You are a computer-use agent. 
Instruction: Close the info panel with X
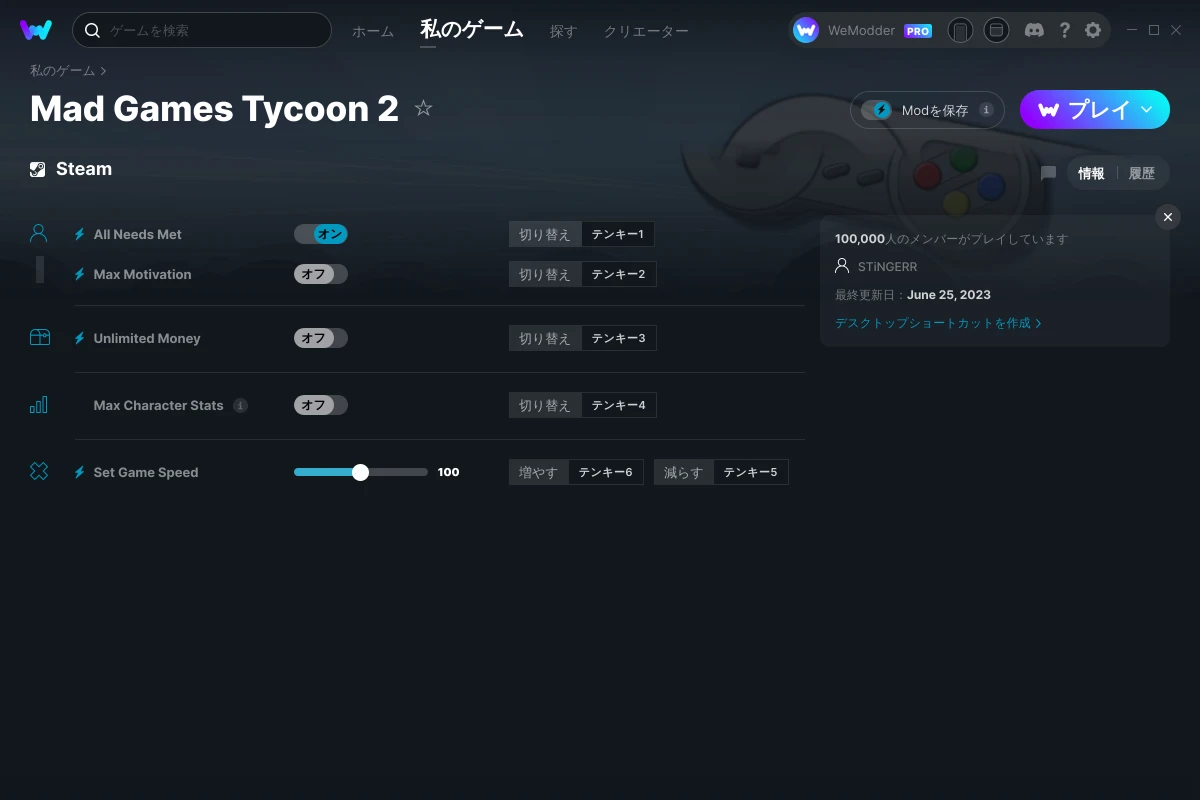tap(1168, 217)
